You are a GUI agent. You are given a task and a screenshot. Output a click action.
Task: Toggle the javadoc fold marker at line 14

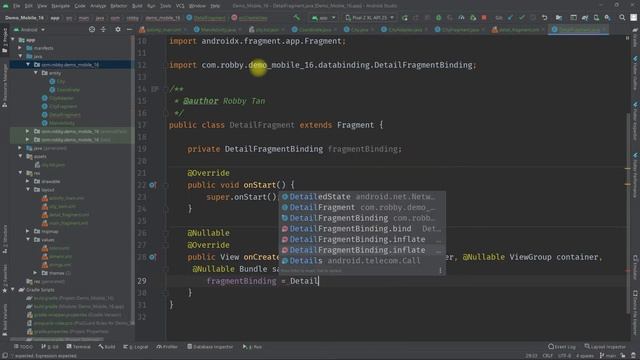(166, 89)
